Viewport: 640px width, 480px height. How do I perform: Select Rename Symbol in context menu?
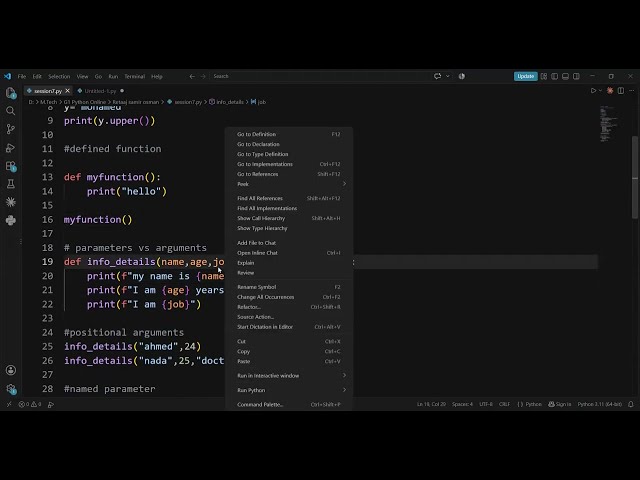[289, 287]
